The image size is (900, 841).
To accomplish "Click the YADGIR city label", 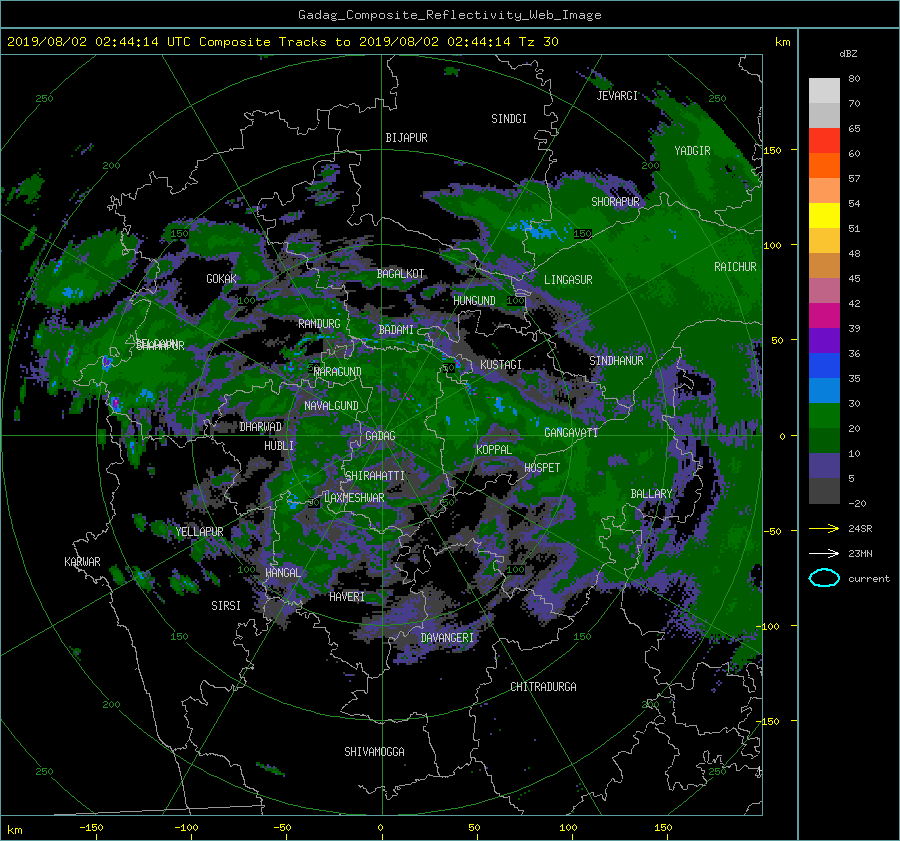I will click(692, 151).
